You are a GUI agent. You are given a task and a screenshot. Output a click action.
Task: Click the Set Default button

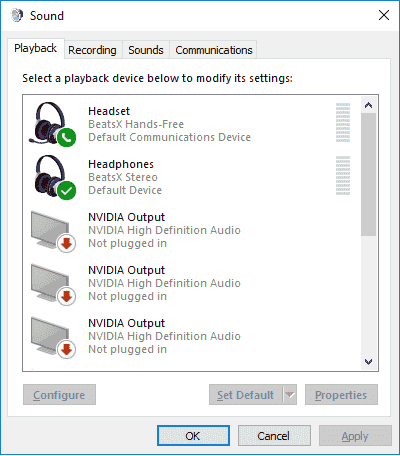(246, 395)
